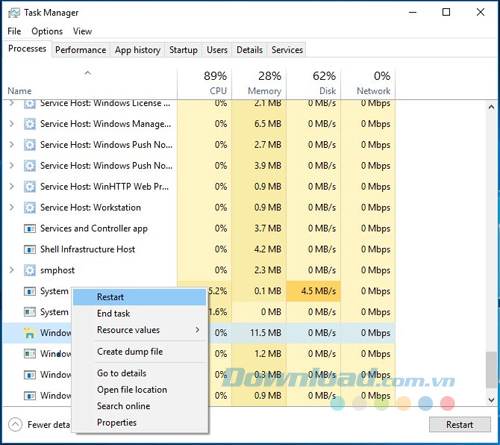Click the smphost gear icon
The image size is (500, 445).
pyautogui.click(x=30, y=270)
